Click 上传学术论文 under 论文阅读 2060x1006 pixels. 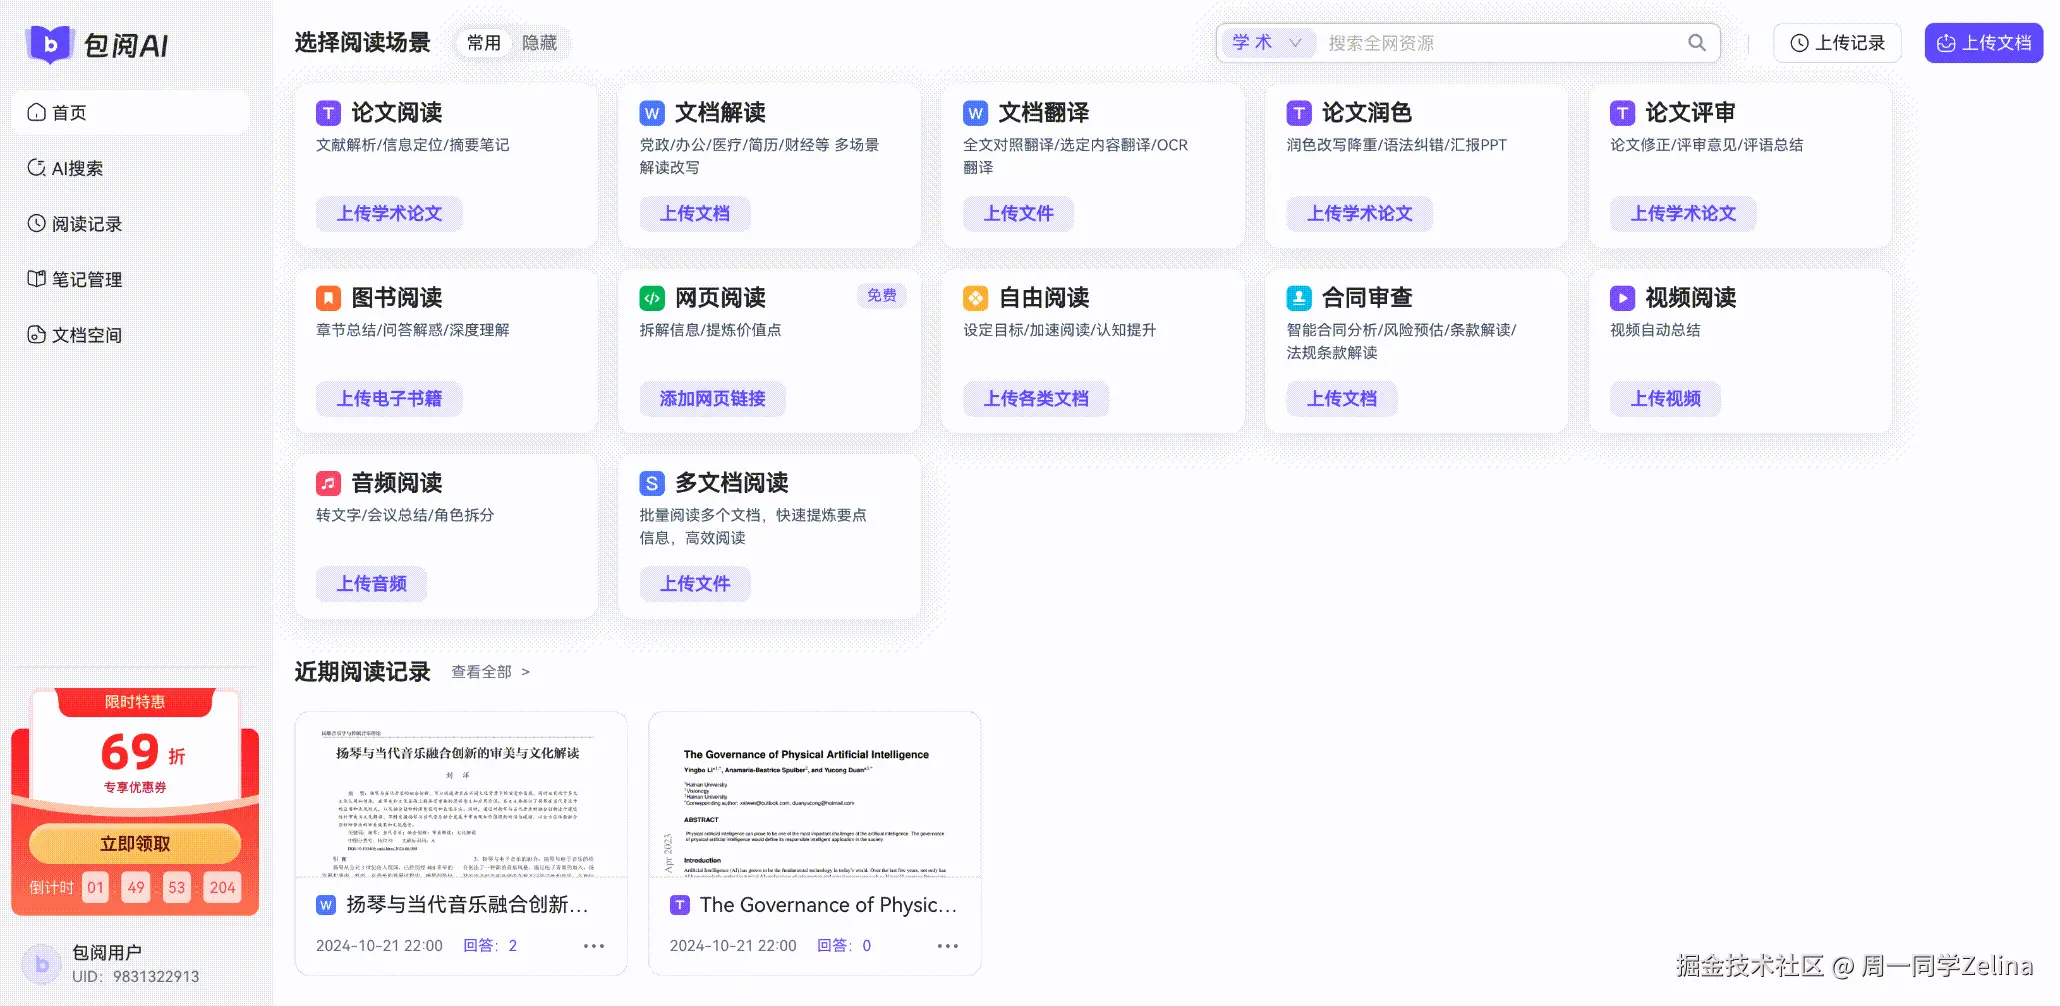[390, 213]
